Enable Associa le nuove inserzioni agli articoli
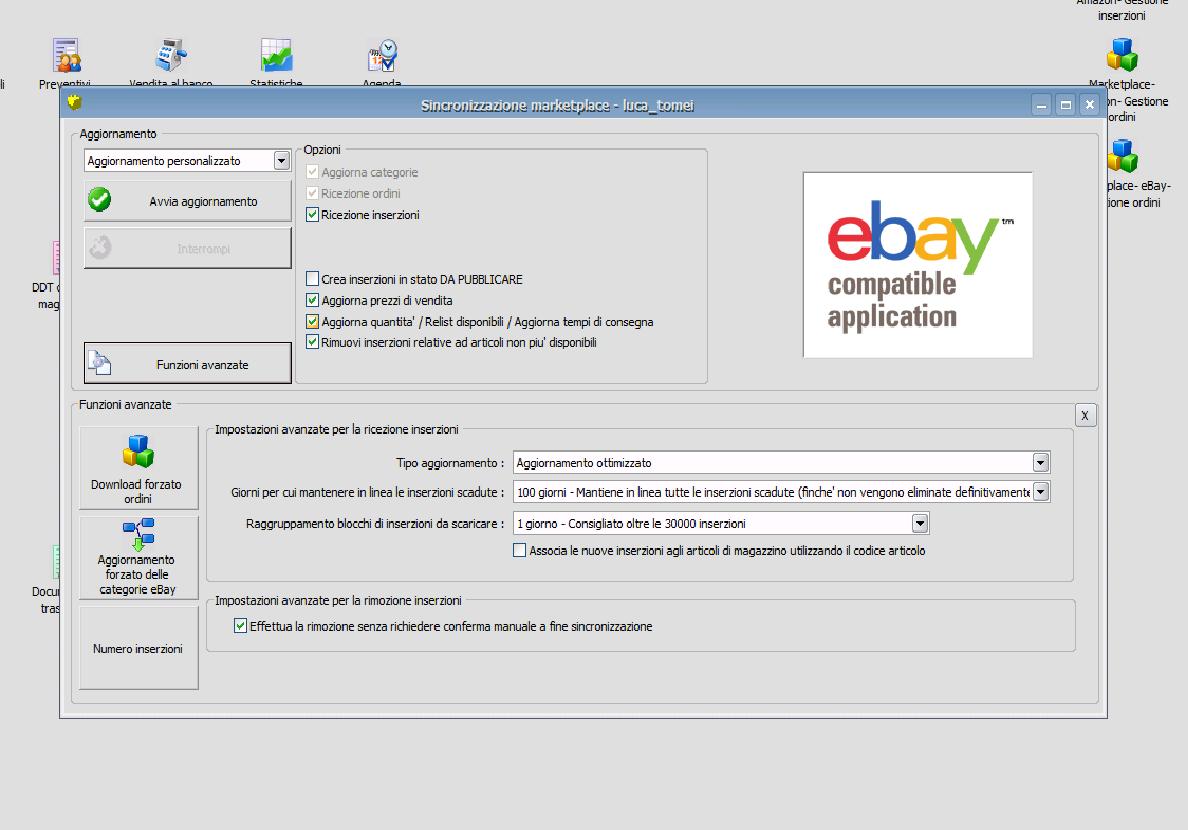 519,550
